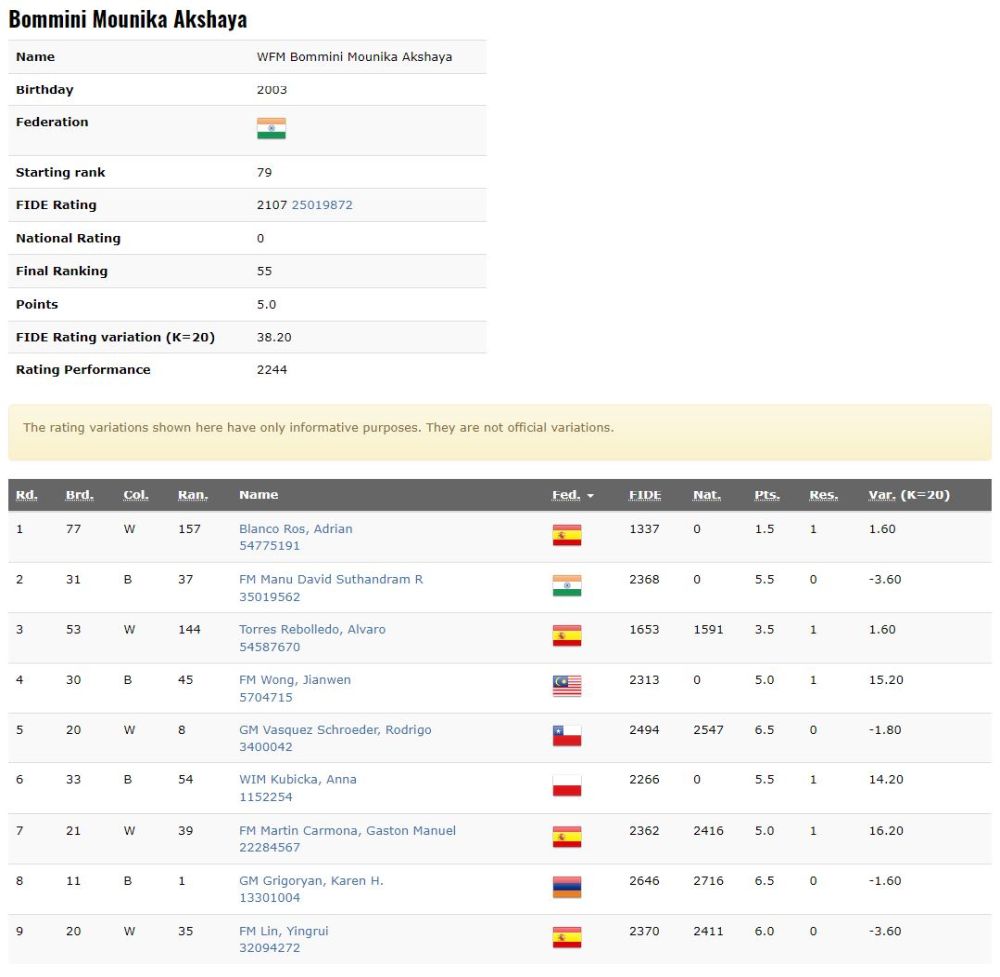Sort by the Res. column header
Viewport: 1000px width, 977px height.
click(824, 495)
